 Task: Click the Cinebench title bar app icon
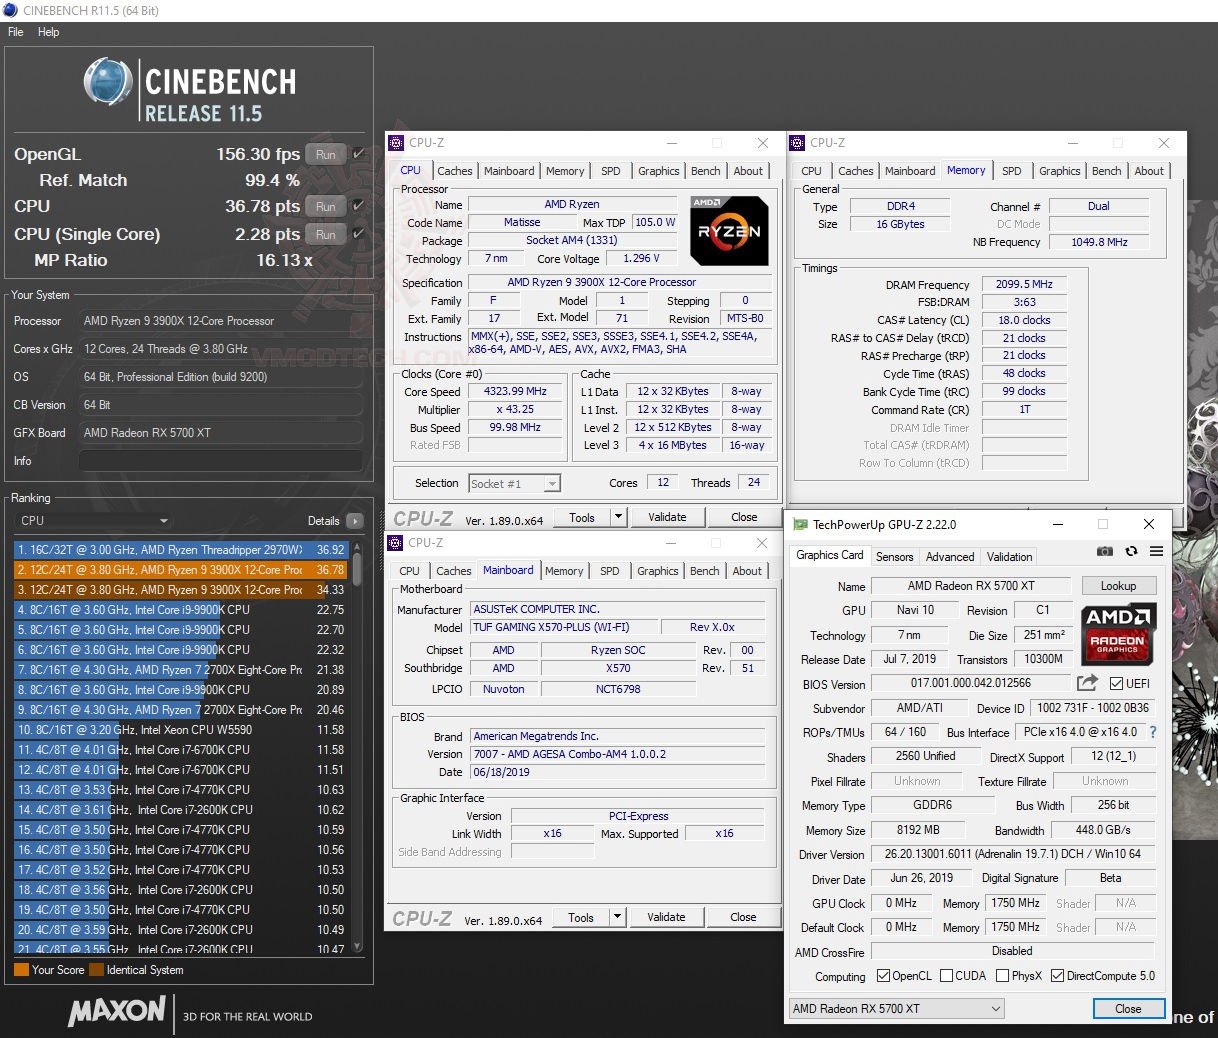coord(10,10)
